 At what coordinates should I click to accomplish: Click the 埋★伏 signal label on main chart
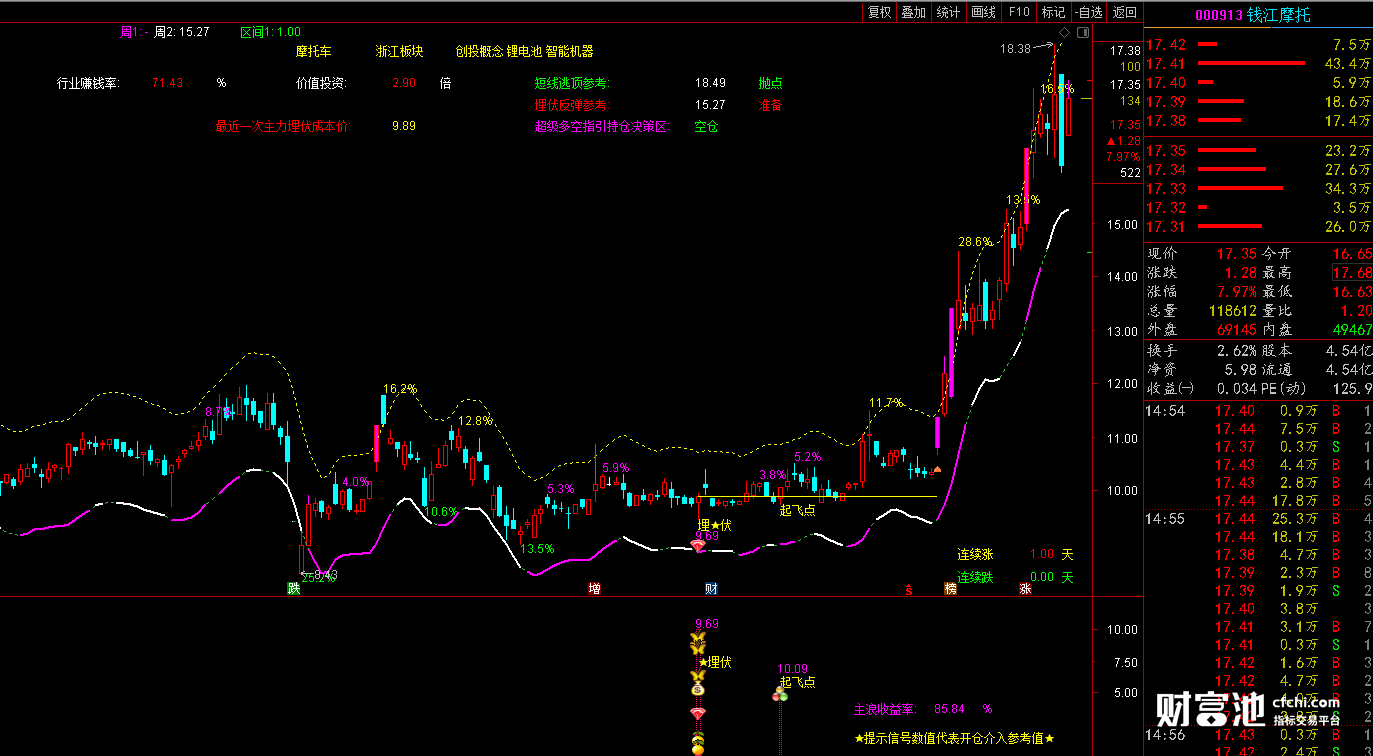pyautogui.click(x=715, y=525)
